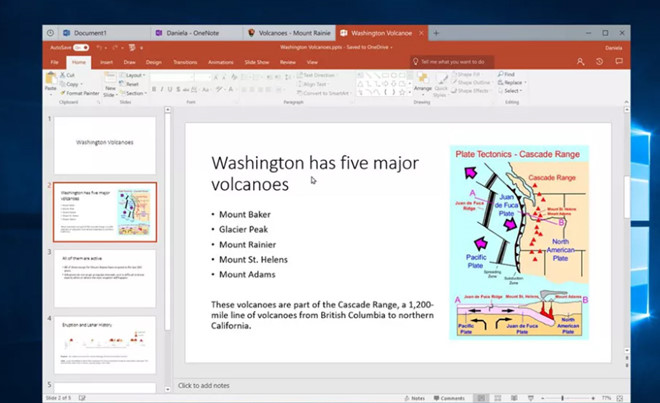660x403 pixels.
Task: Click the Reset slide button
Action: tap(132, 84)
